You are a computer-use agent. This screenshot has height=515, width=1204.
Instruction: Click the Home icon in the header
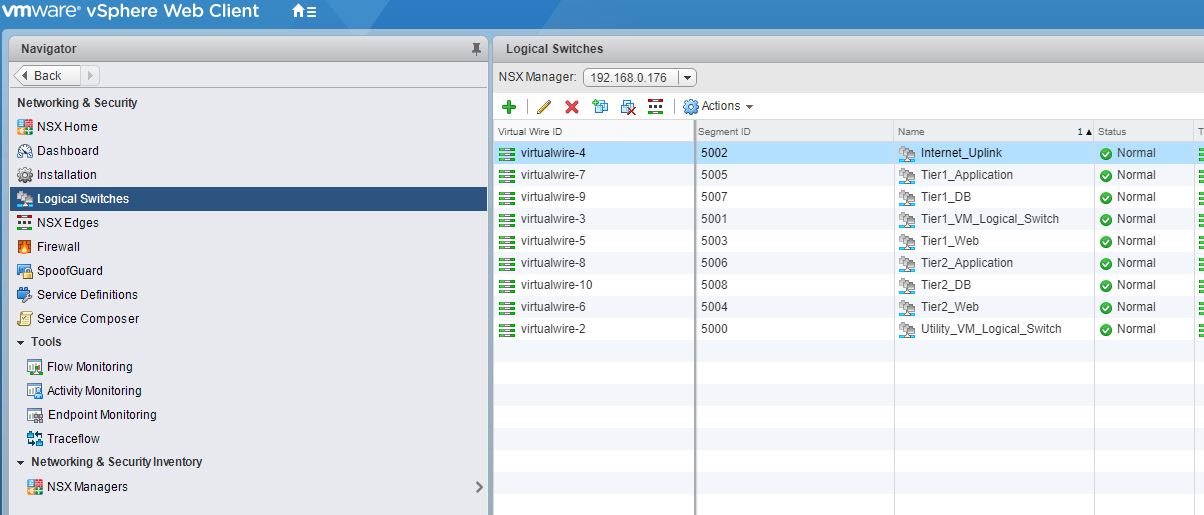pyautogui.click(x=304, y=12)
